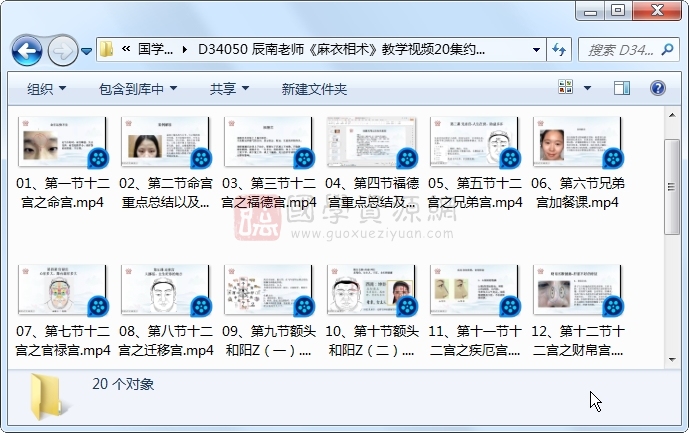Focus the 搜索 D34... search box

pos(620,50)
